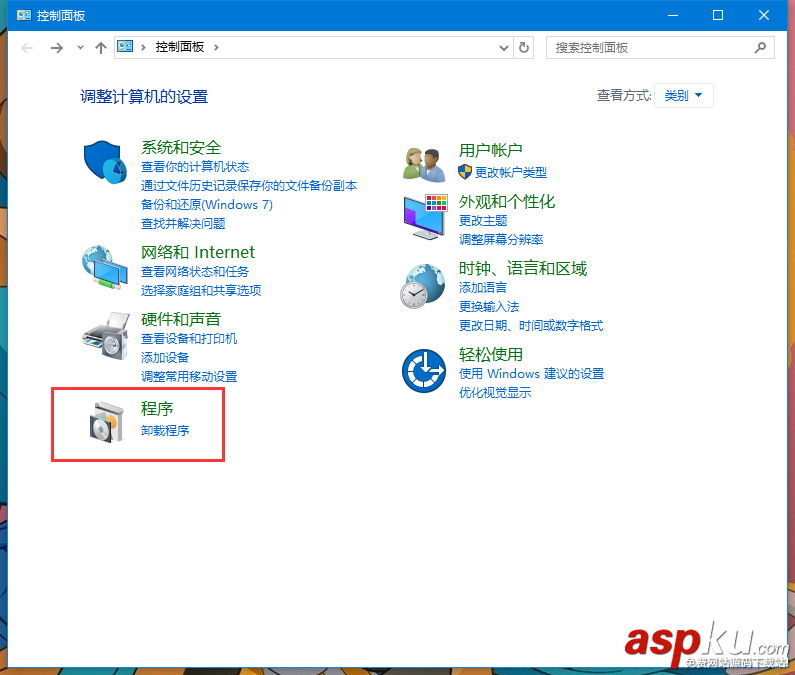
Task: Click 通过文件历史记录保存你的文件备份副本 link
Action: pos(249,186)
